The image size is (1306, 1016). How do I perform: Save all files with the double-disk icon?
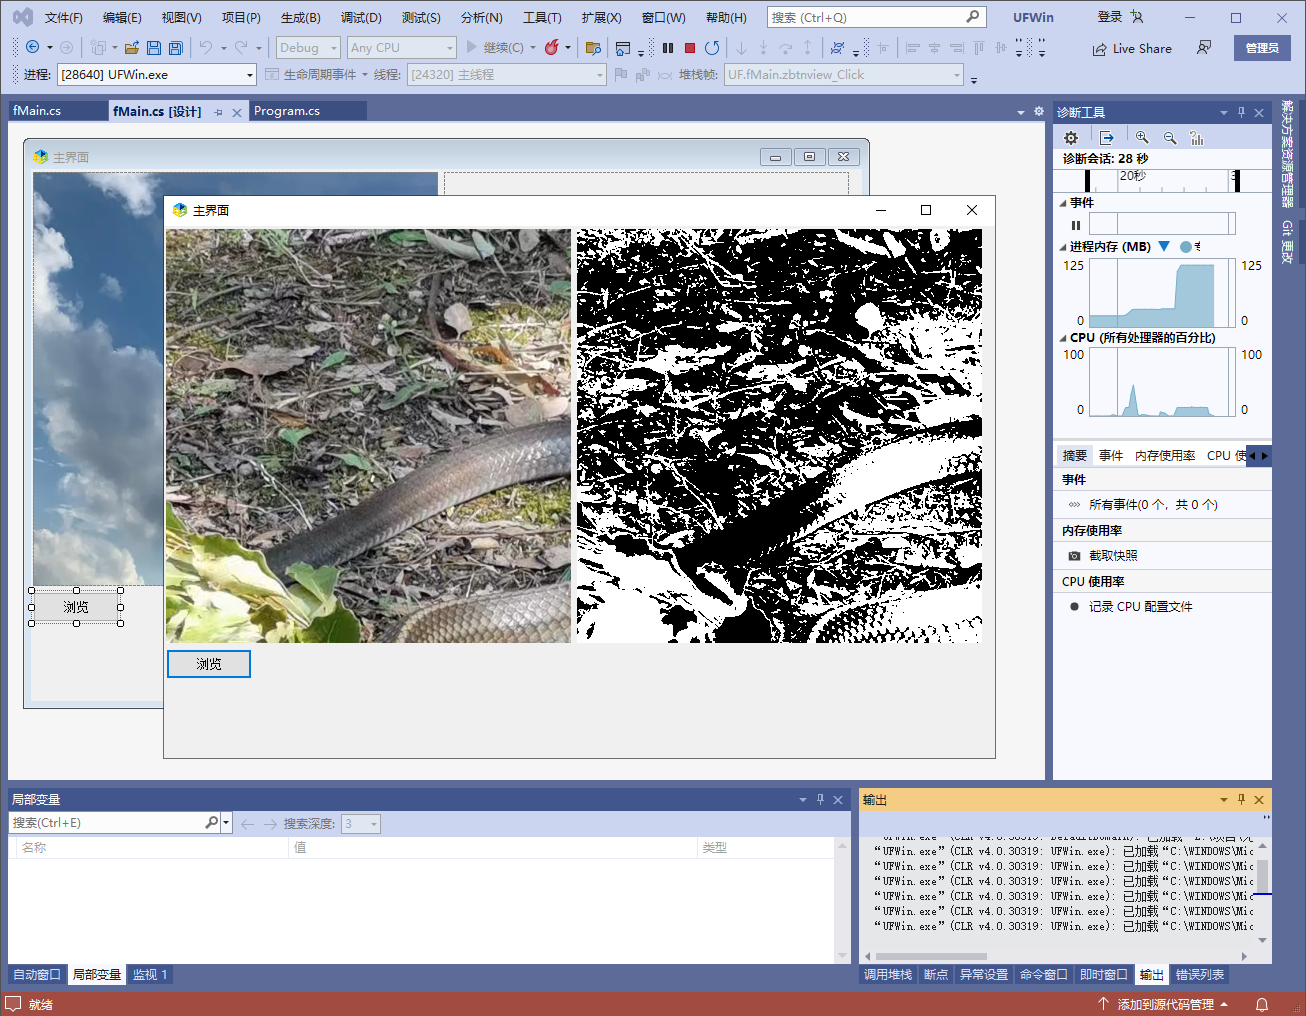click(176, 48)
